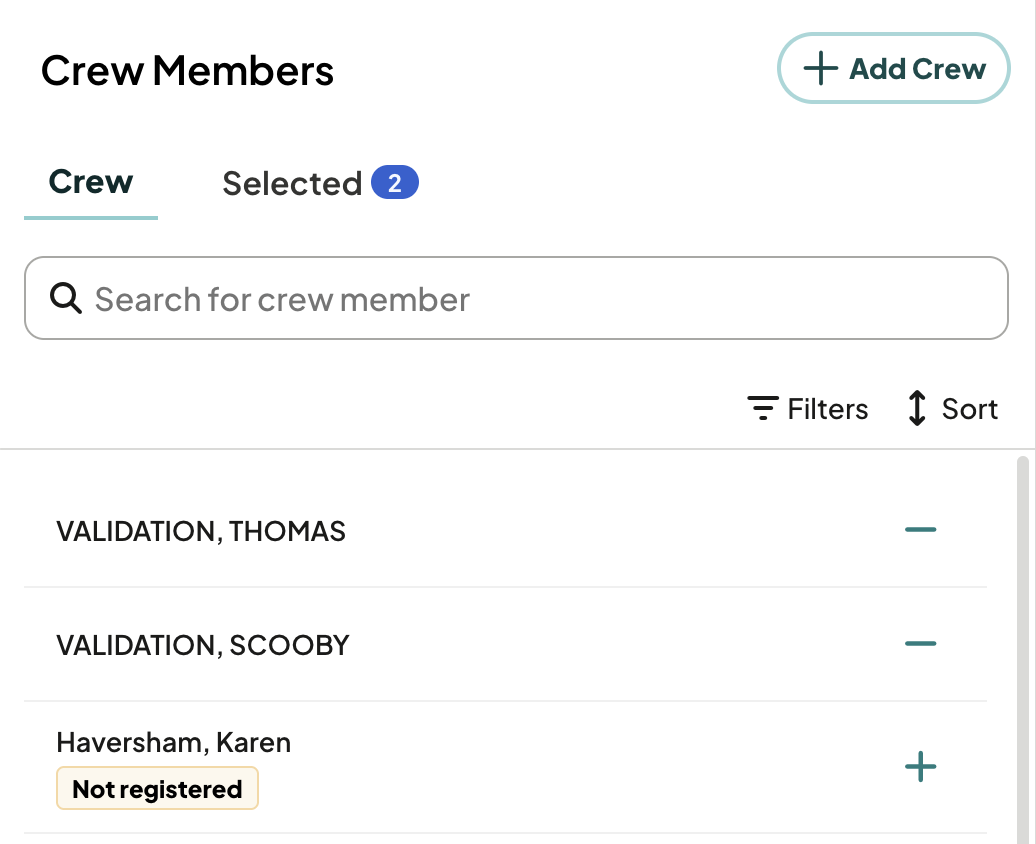The width and height of the screenshot is (1036, 844).
Task: Click the Add Crew button
Action: coord(893,68)
